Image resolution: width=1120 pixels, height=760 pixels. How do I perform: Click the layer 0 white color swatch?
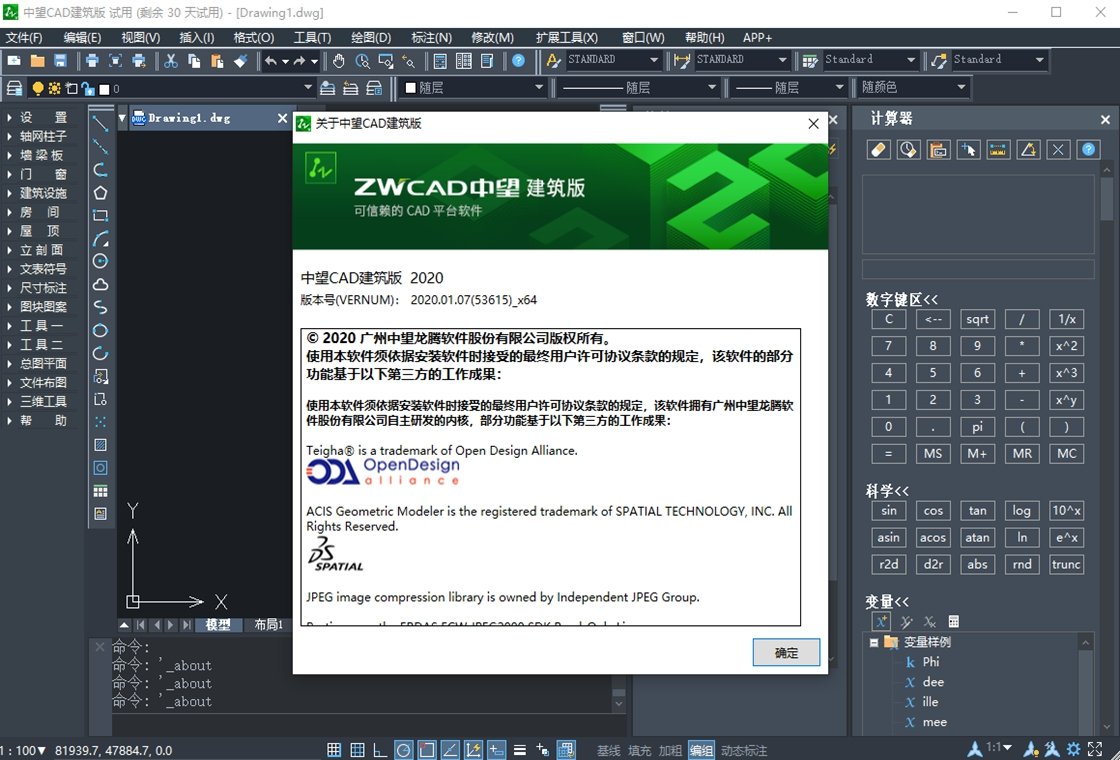(x=104, y=89)
